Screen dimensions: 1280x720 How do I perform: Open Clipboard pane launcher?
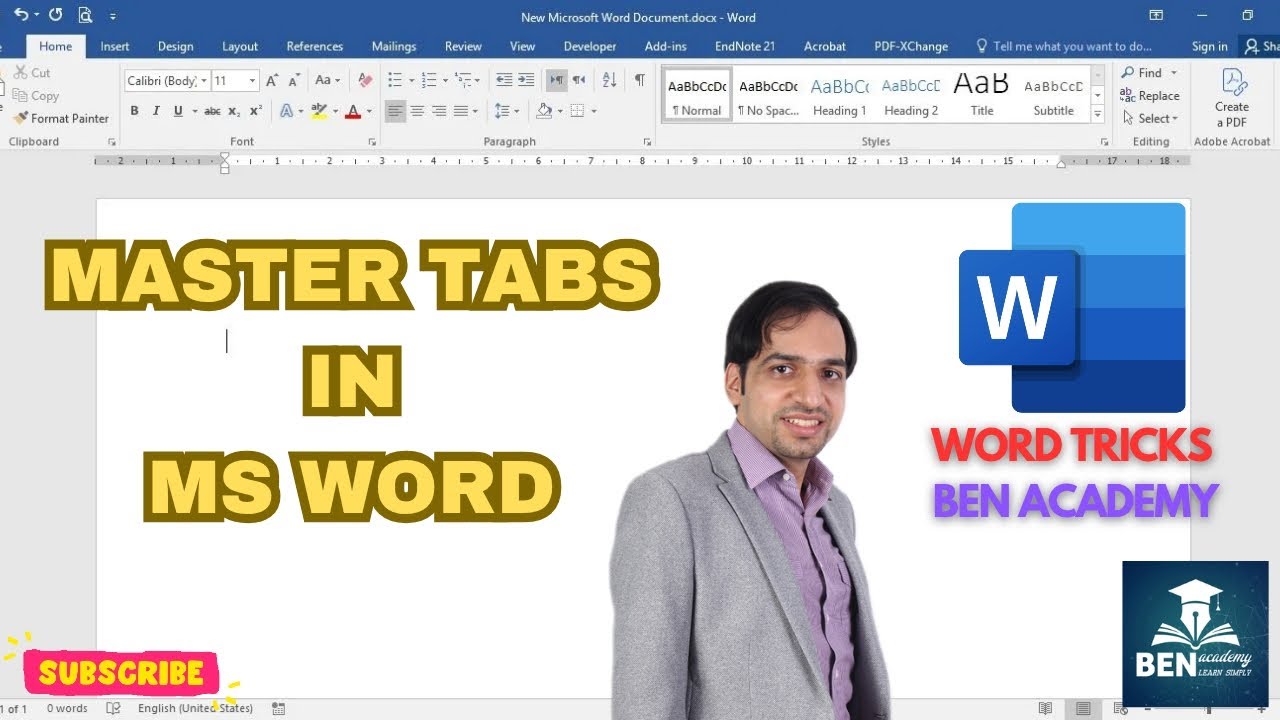112,142
